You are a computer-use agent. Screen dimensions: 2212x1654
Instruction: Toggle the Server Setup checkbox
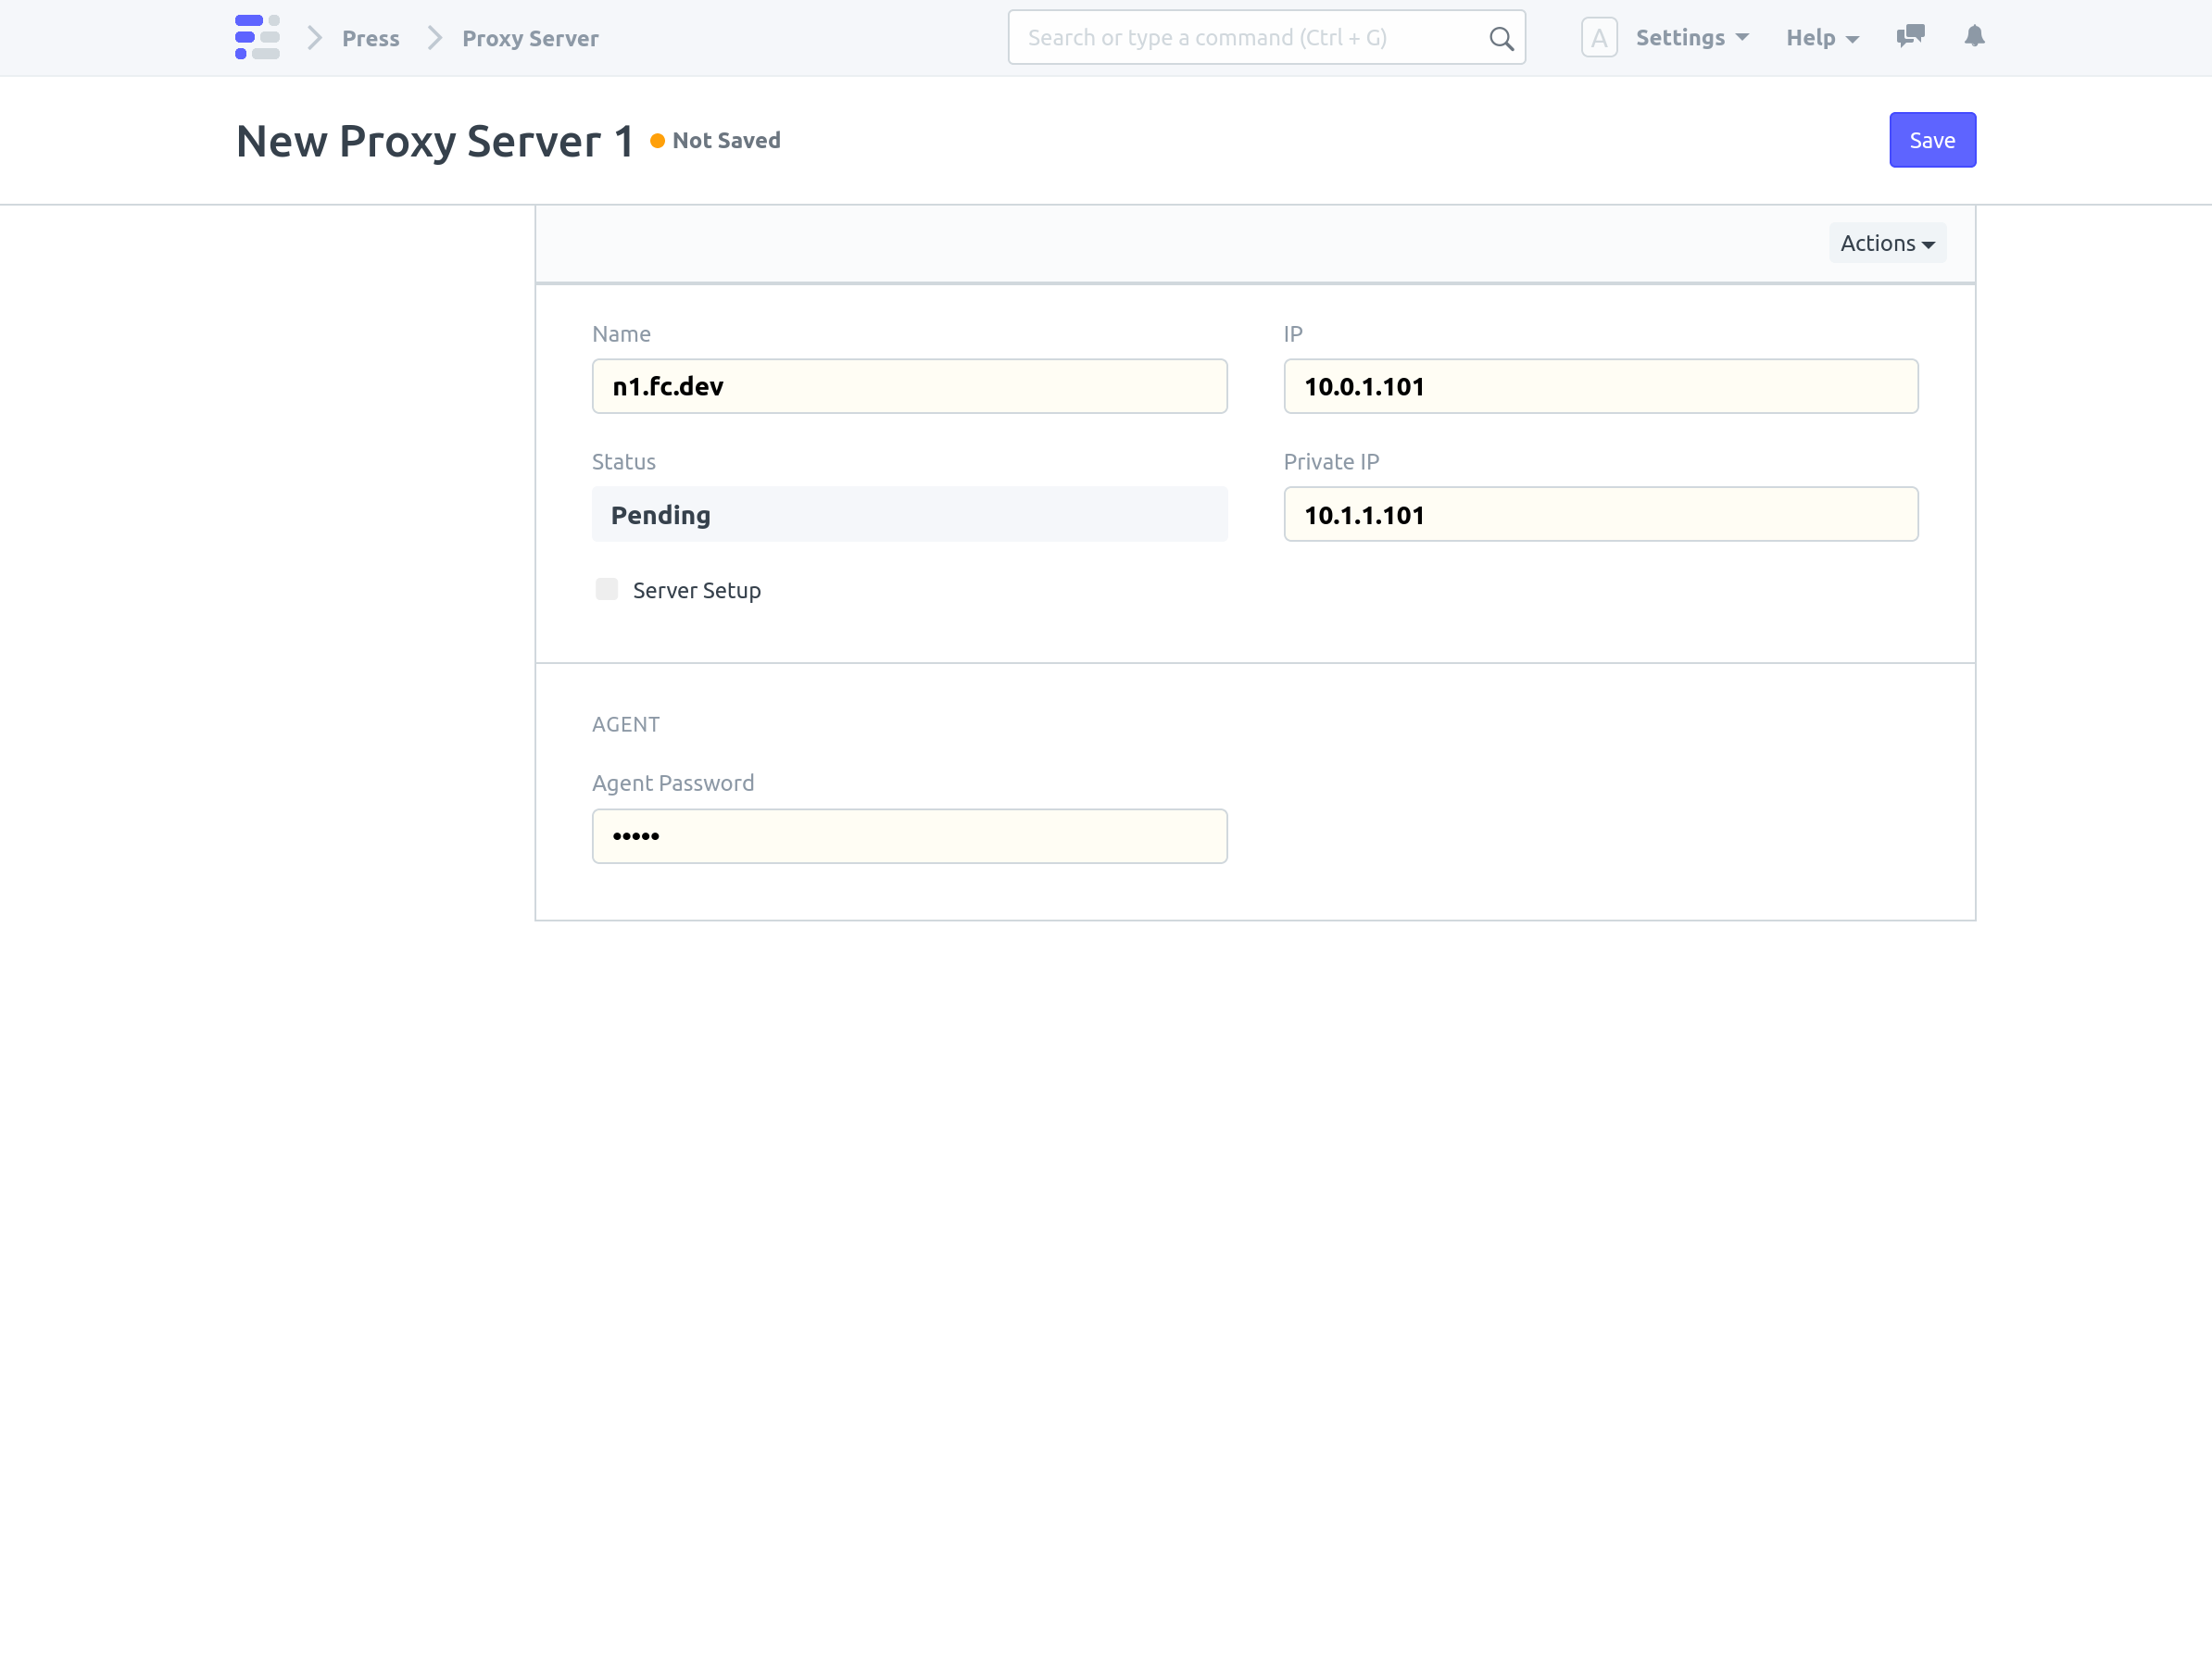tap(607, 589)
